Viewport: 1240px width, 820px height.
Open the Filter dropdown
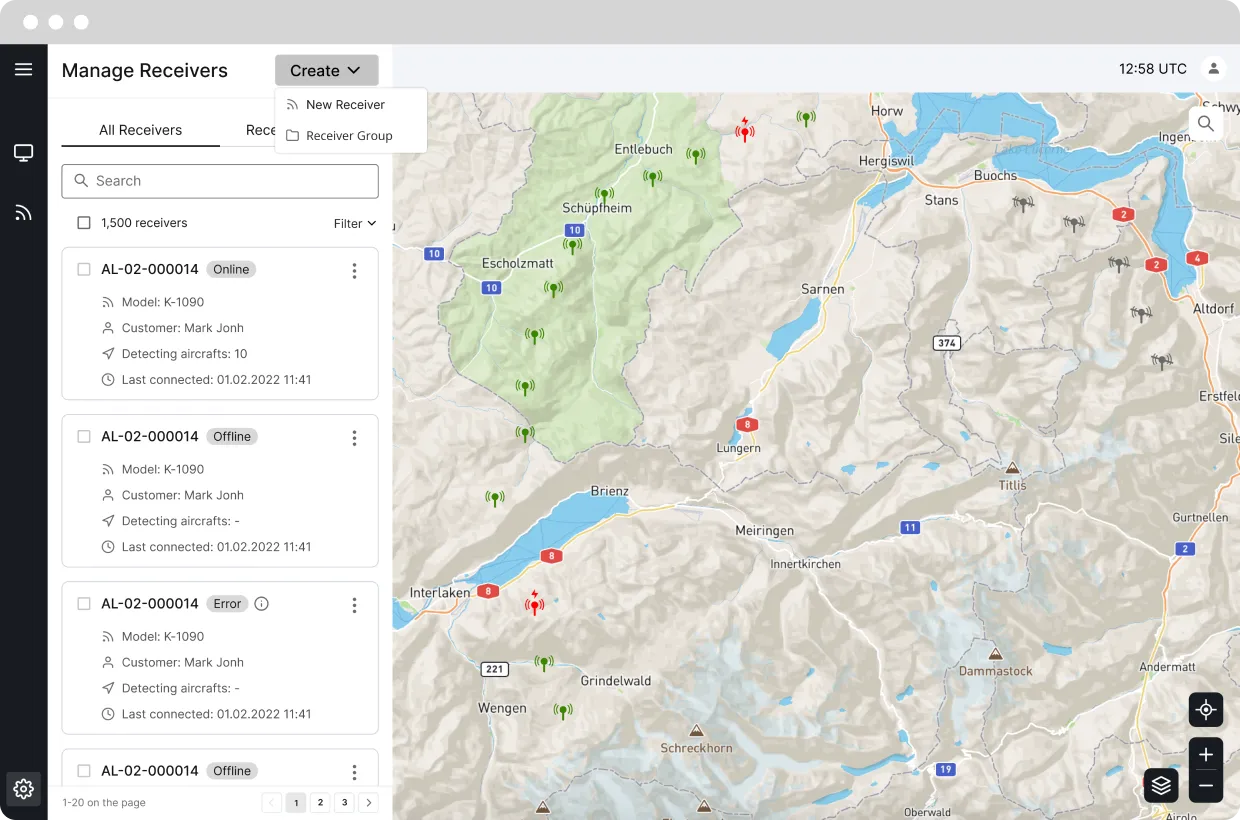[354, 223]
